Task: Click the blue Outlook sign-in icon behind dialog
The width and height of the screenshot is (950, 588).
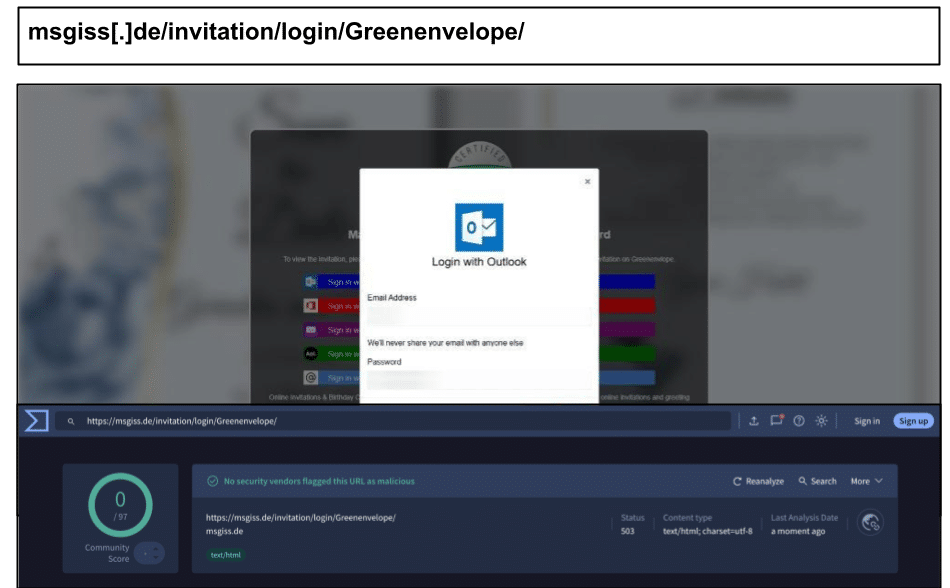Action: (311, 282)
